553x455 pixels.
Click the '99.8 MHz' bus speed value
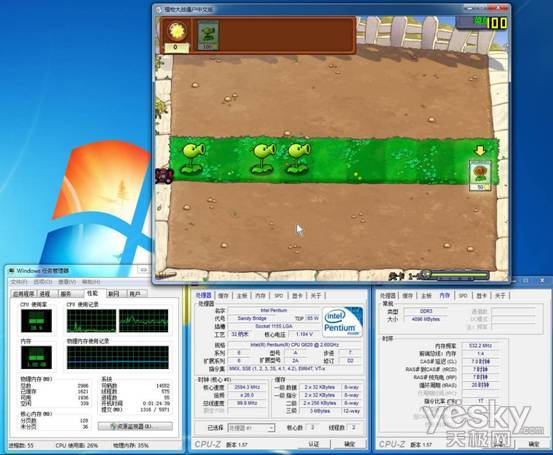pos(247,403)
